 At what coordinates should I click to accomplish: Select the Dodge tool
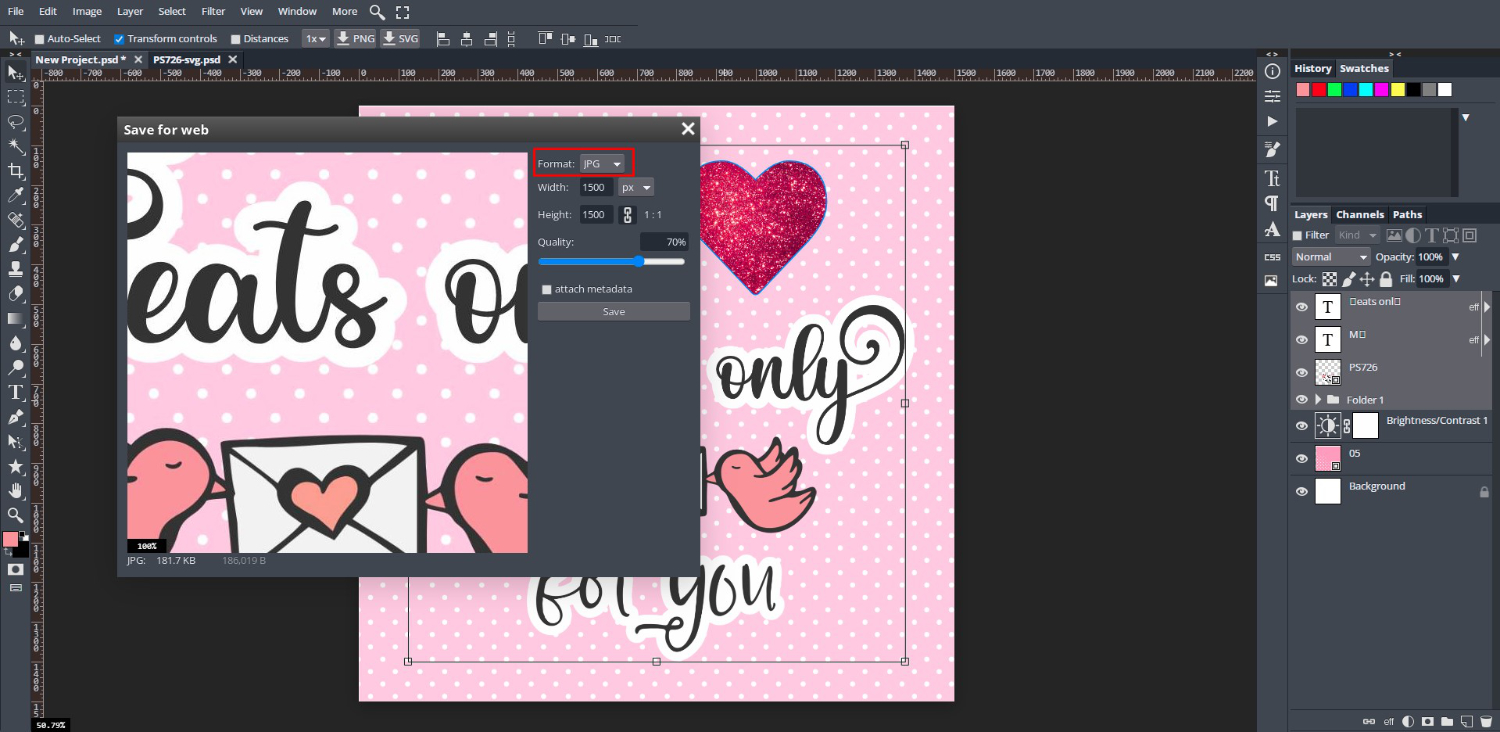(15, 367)
